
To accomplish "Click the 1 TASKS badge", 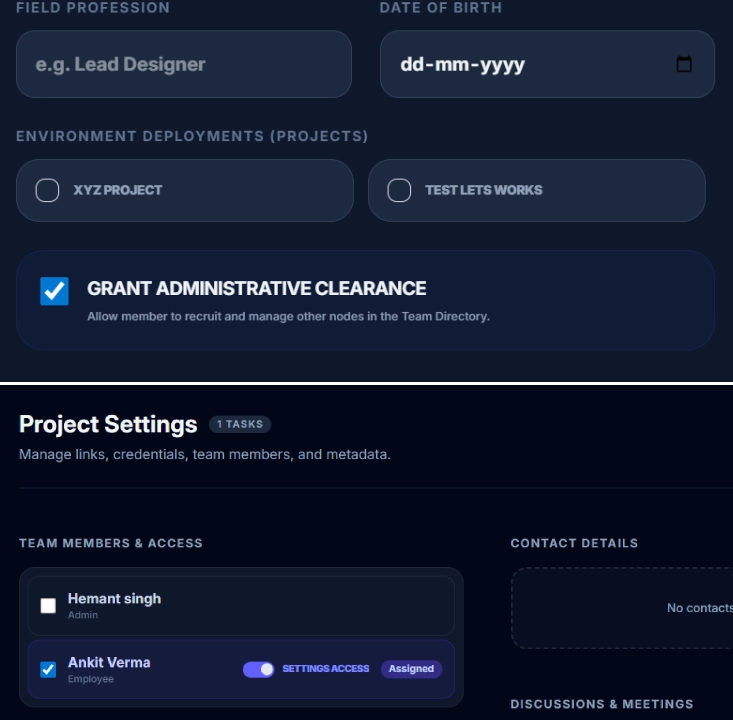I will click(240, 424).
